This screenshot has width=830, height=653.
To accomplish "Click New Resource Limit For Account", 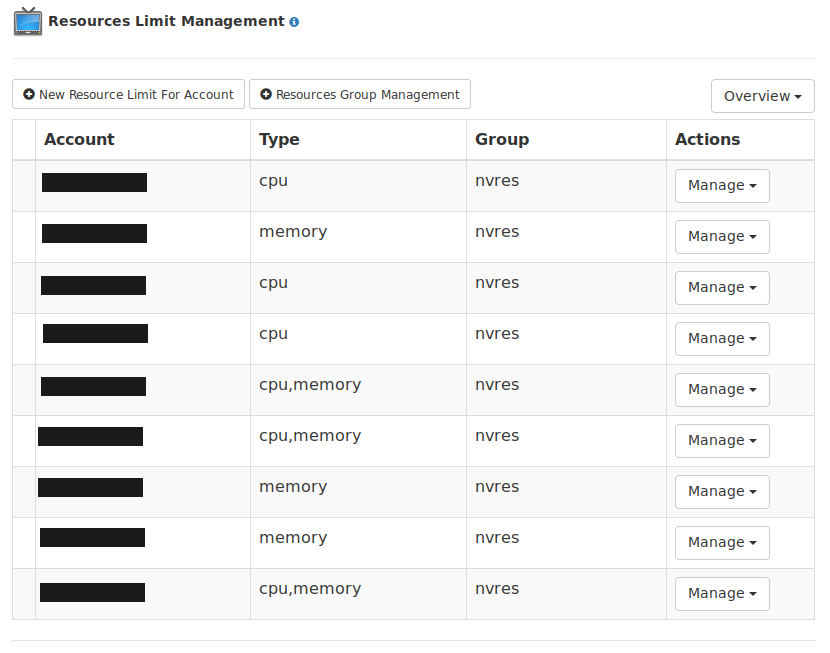I will pyautogui.click(x=129, y=94).
